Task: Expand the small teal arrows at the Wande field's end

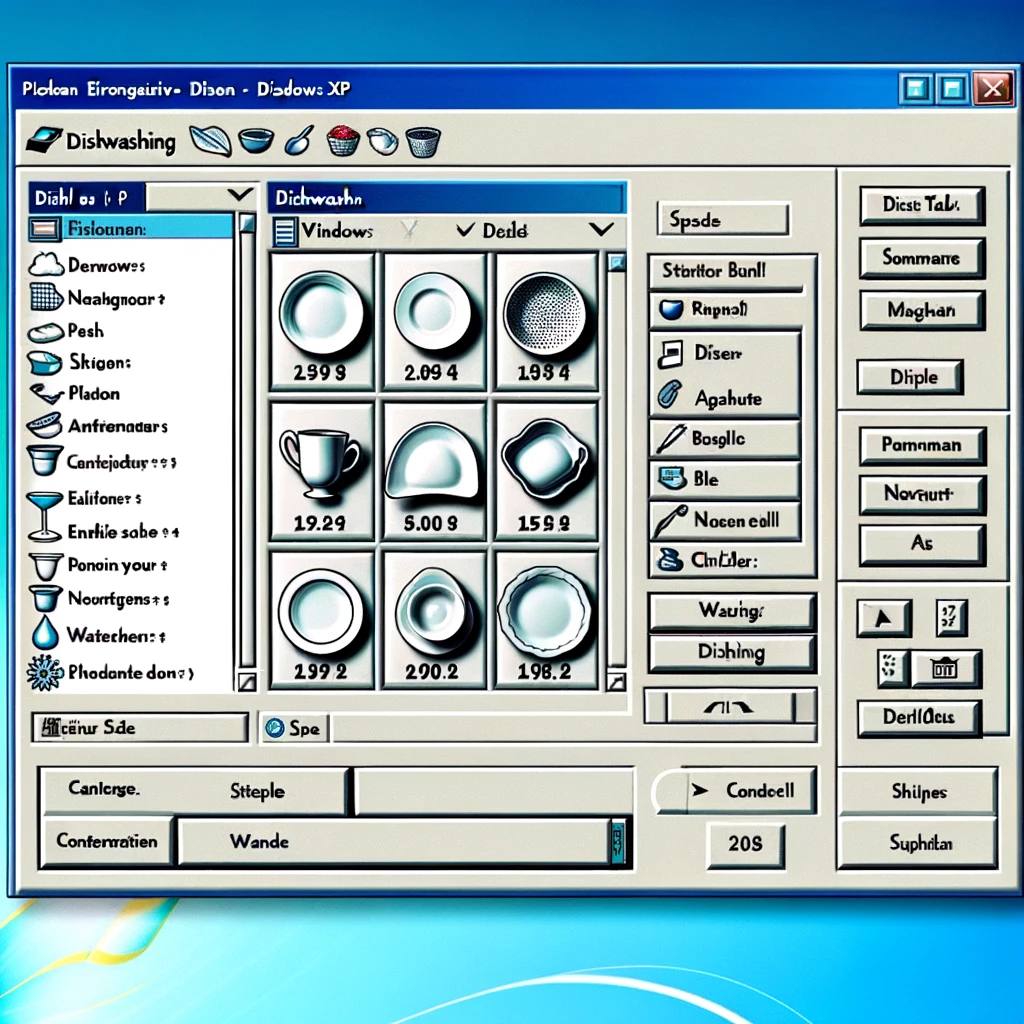Action: point(618,842)
